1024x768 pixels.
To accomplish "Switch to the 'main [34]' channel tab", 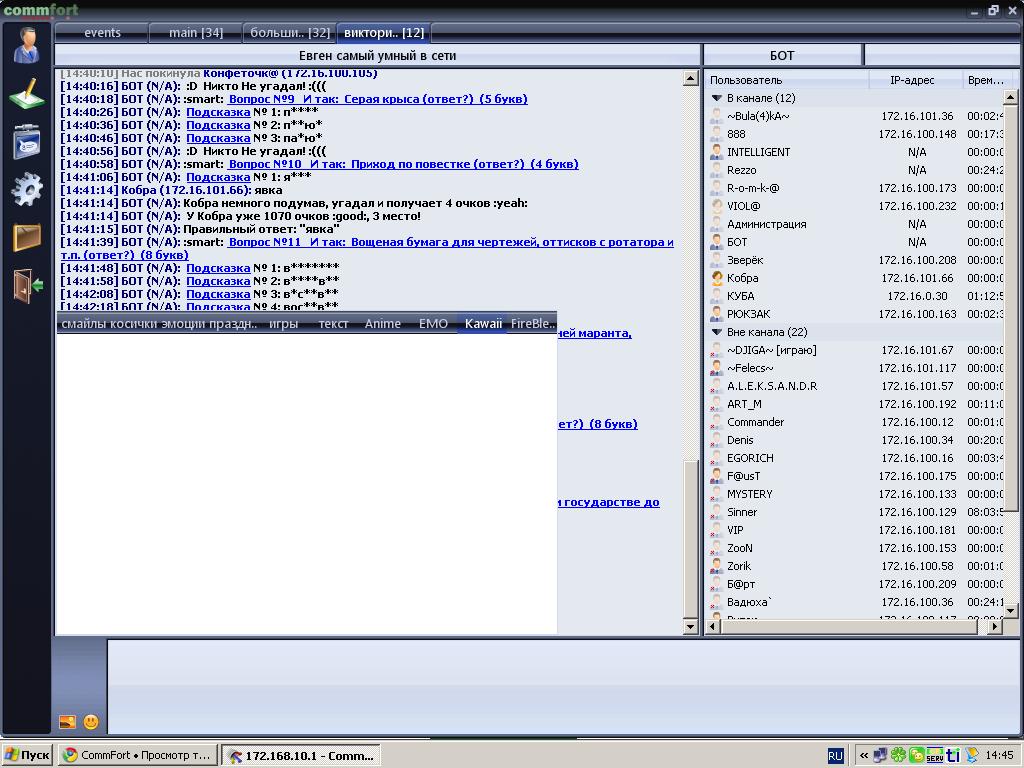I will click(195, 33).
